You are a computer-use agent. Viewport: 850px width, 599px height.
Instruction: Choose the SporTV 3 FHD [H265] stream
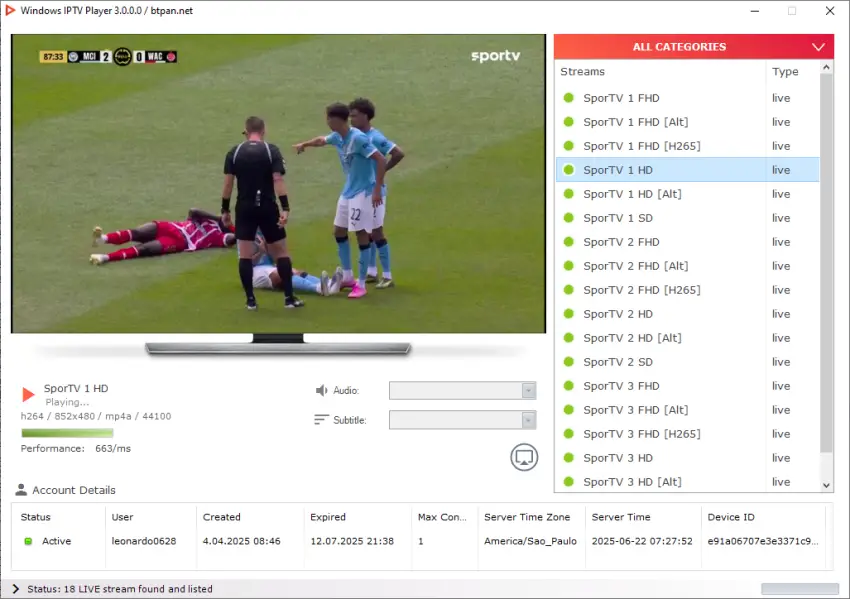click(x=687, y=434)
